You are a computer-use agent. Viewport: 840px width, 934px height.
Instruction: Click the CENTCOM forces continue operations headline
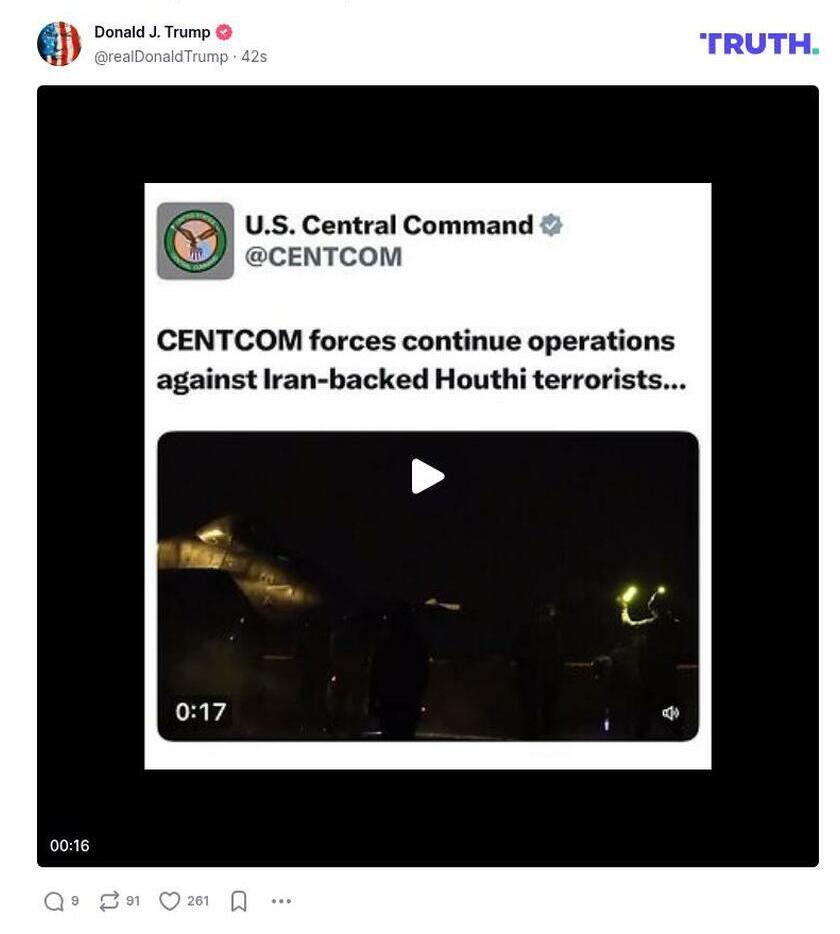421,360
